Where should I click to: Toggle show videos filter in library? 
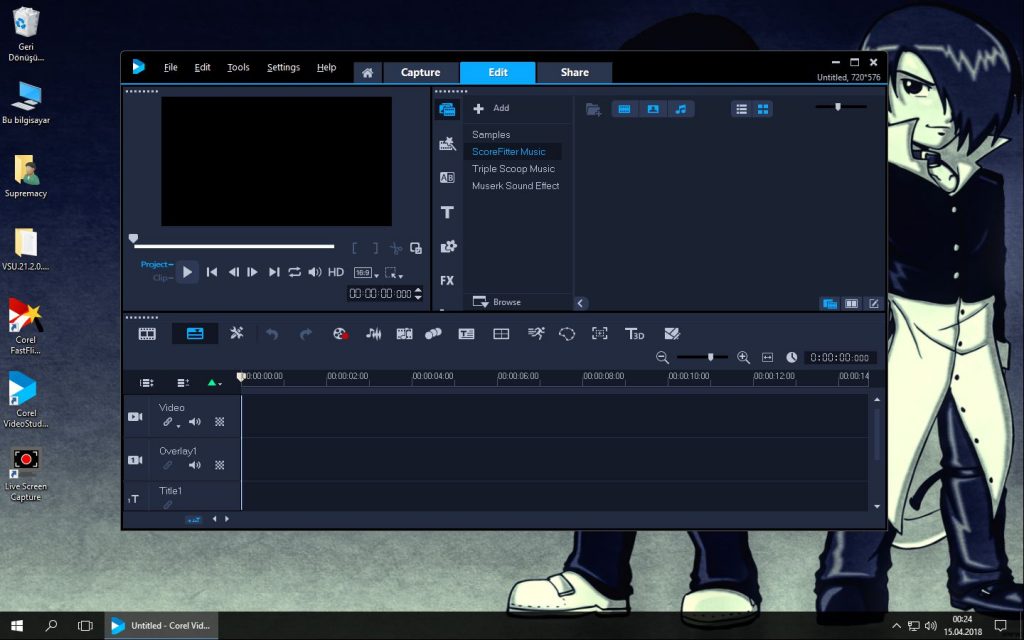pos(624,109)
